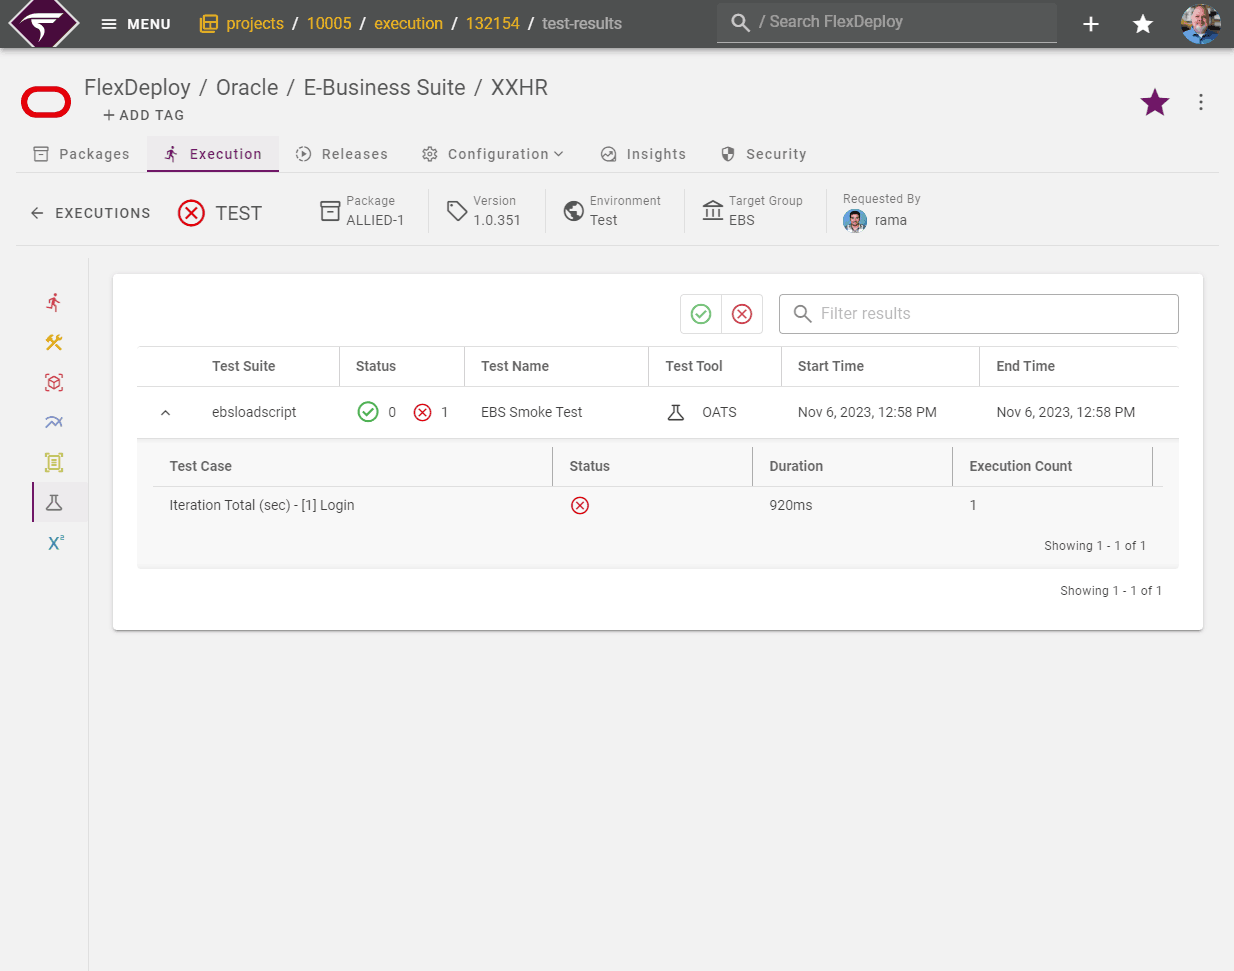Open the user avatar profile menu
The width and height of the screenshot is (1234, 971).
point(1200,24)
